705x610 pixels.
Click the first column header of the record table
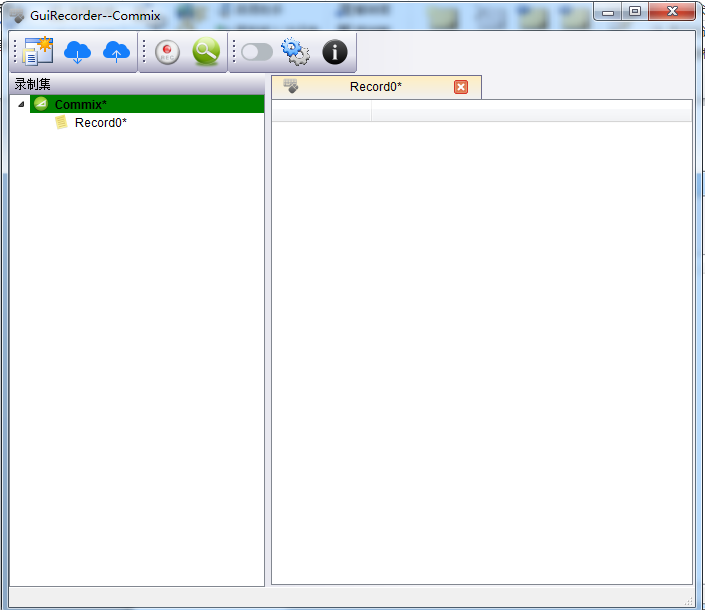321,111
